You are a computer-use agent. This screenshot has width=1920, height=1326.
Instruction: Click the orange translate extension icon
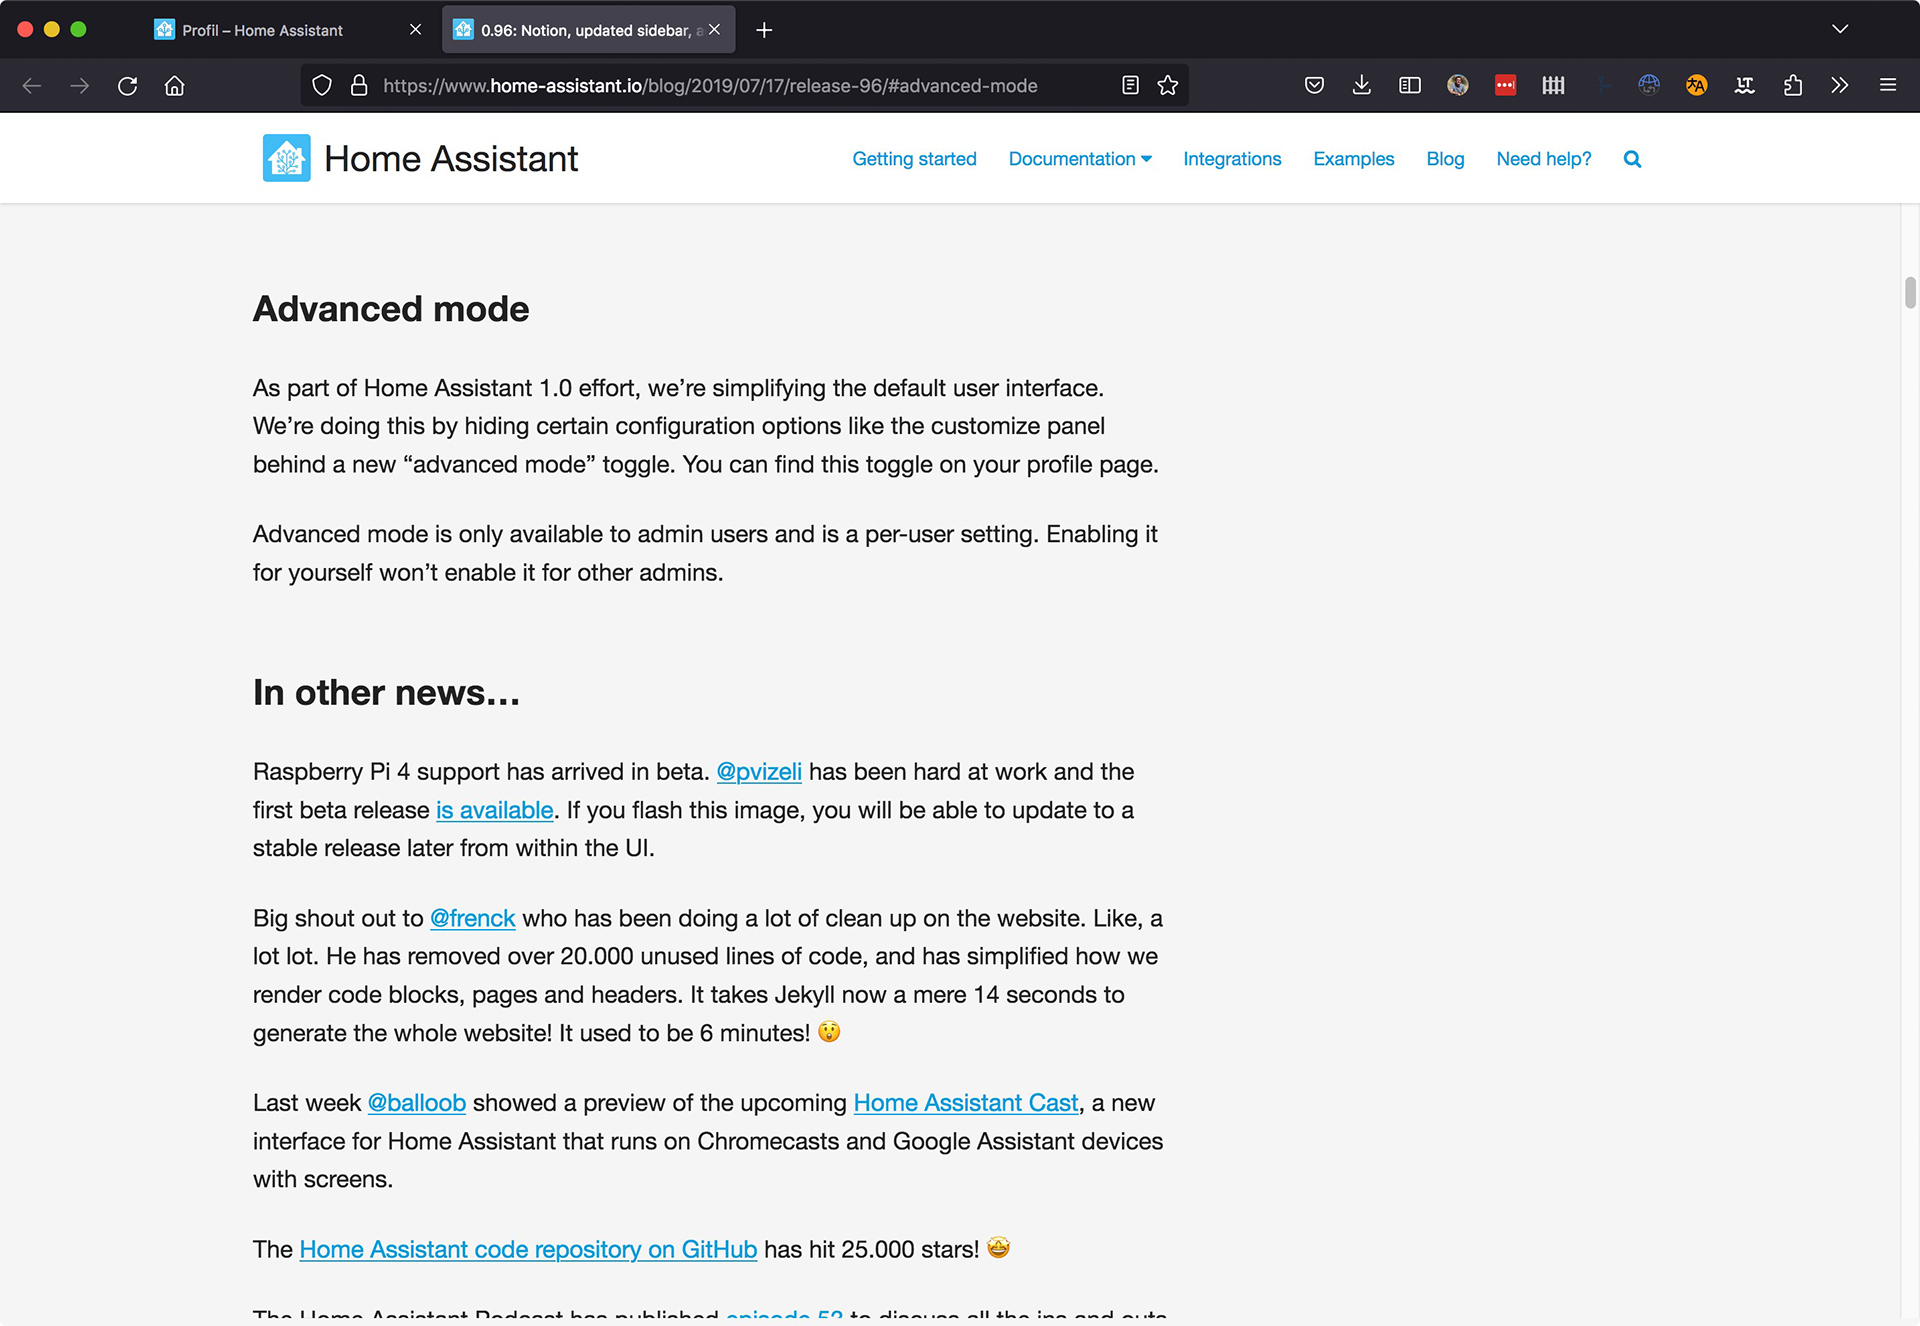tap(1696, 86)
